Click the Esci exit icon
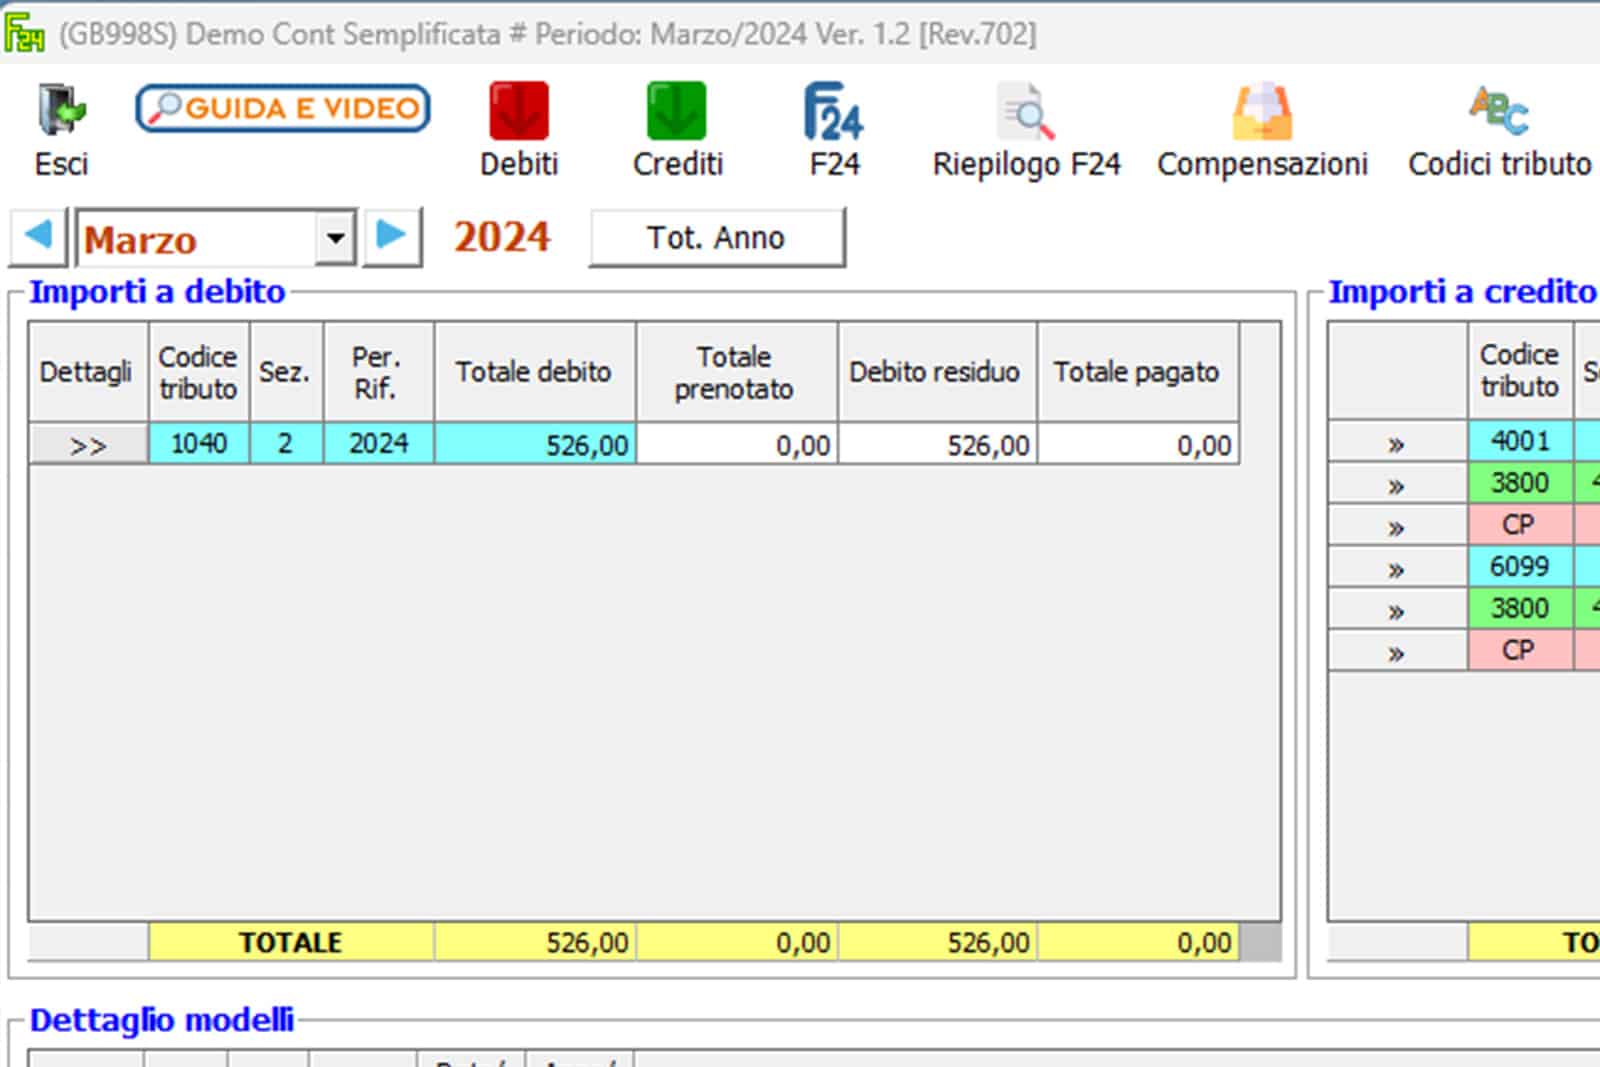The height and width of the screenshot is (1067, 1600). click(62, 110)
